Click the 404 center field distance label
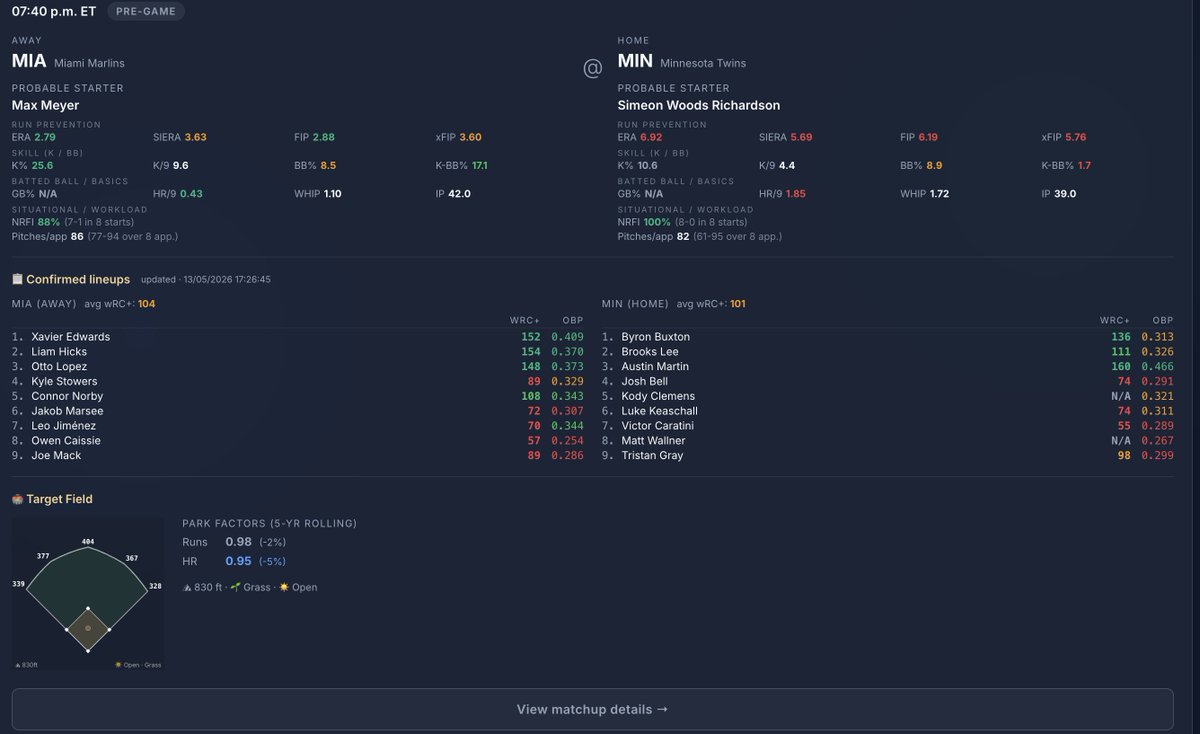1200x734 pixels. point(88,542)
